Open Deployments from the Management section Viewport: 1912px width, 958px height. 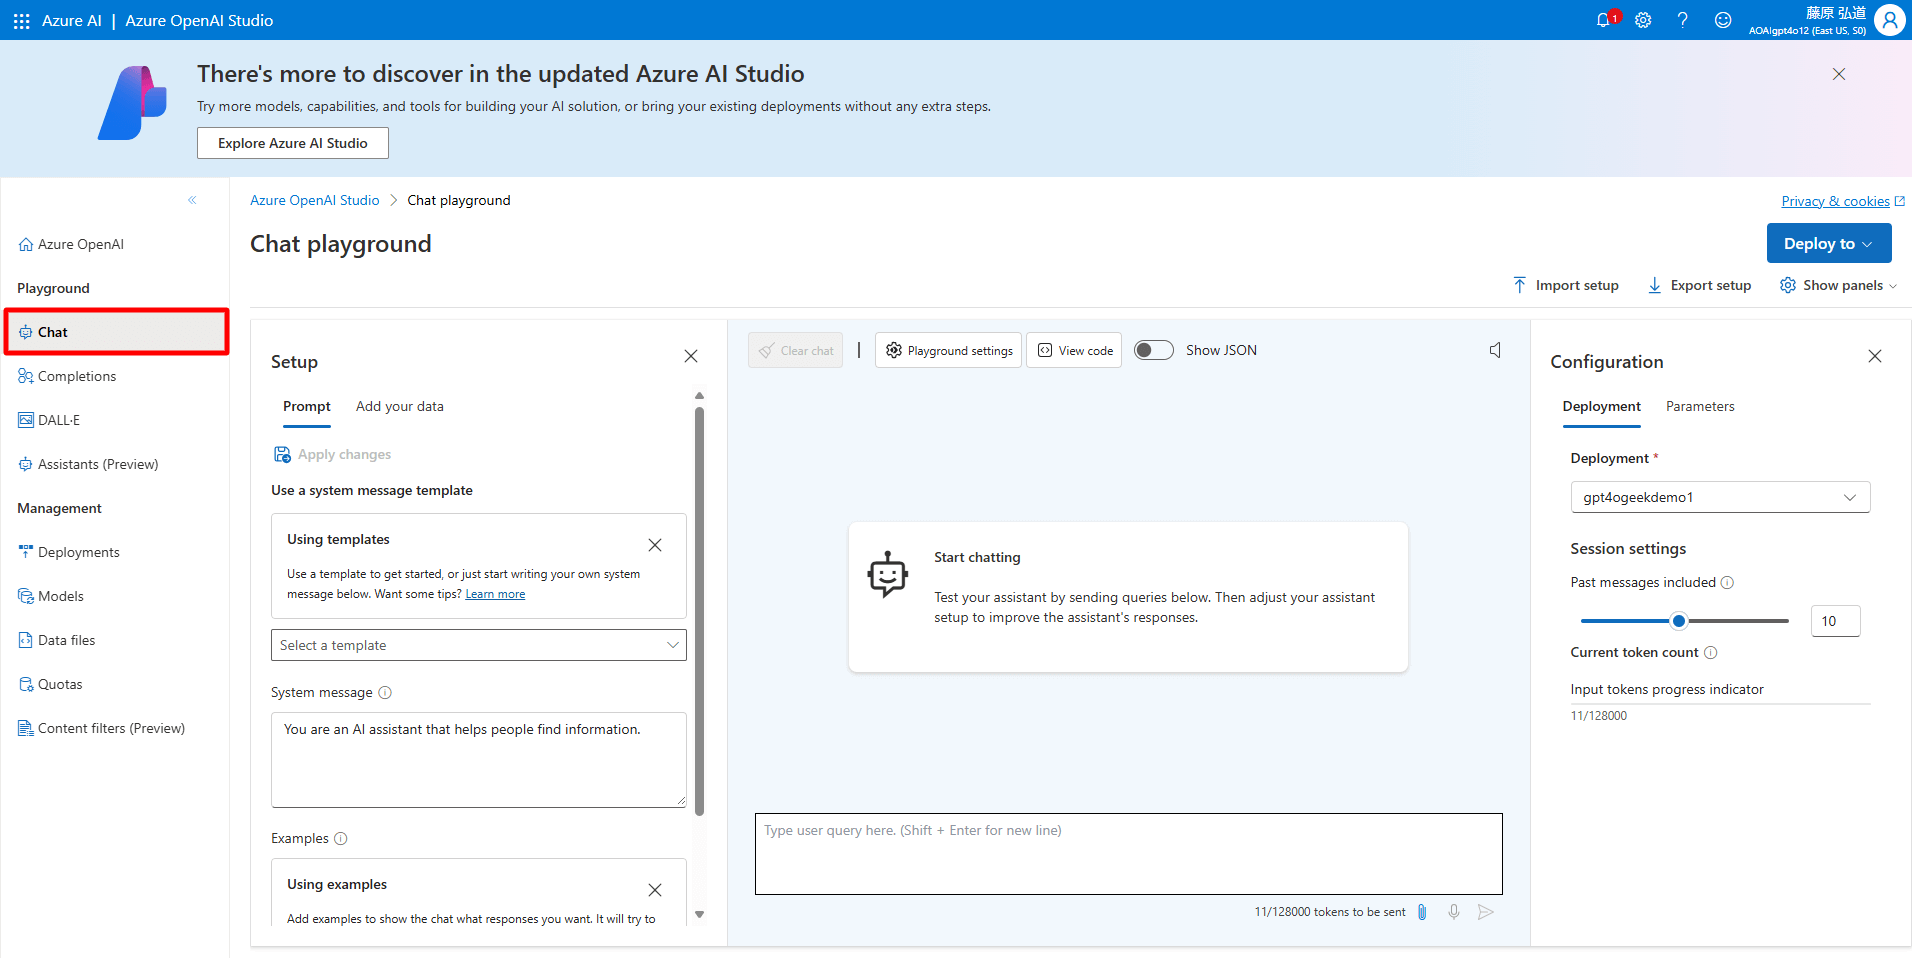[78, 551]
